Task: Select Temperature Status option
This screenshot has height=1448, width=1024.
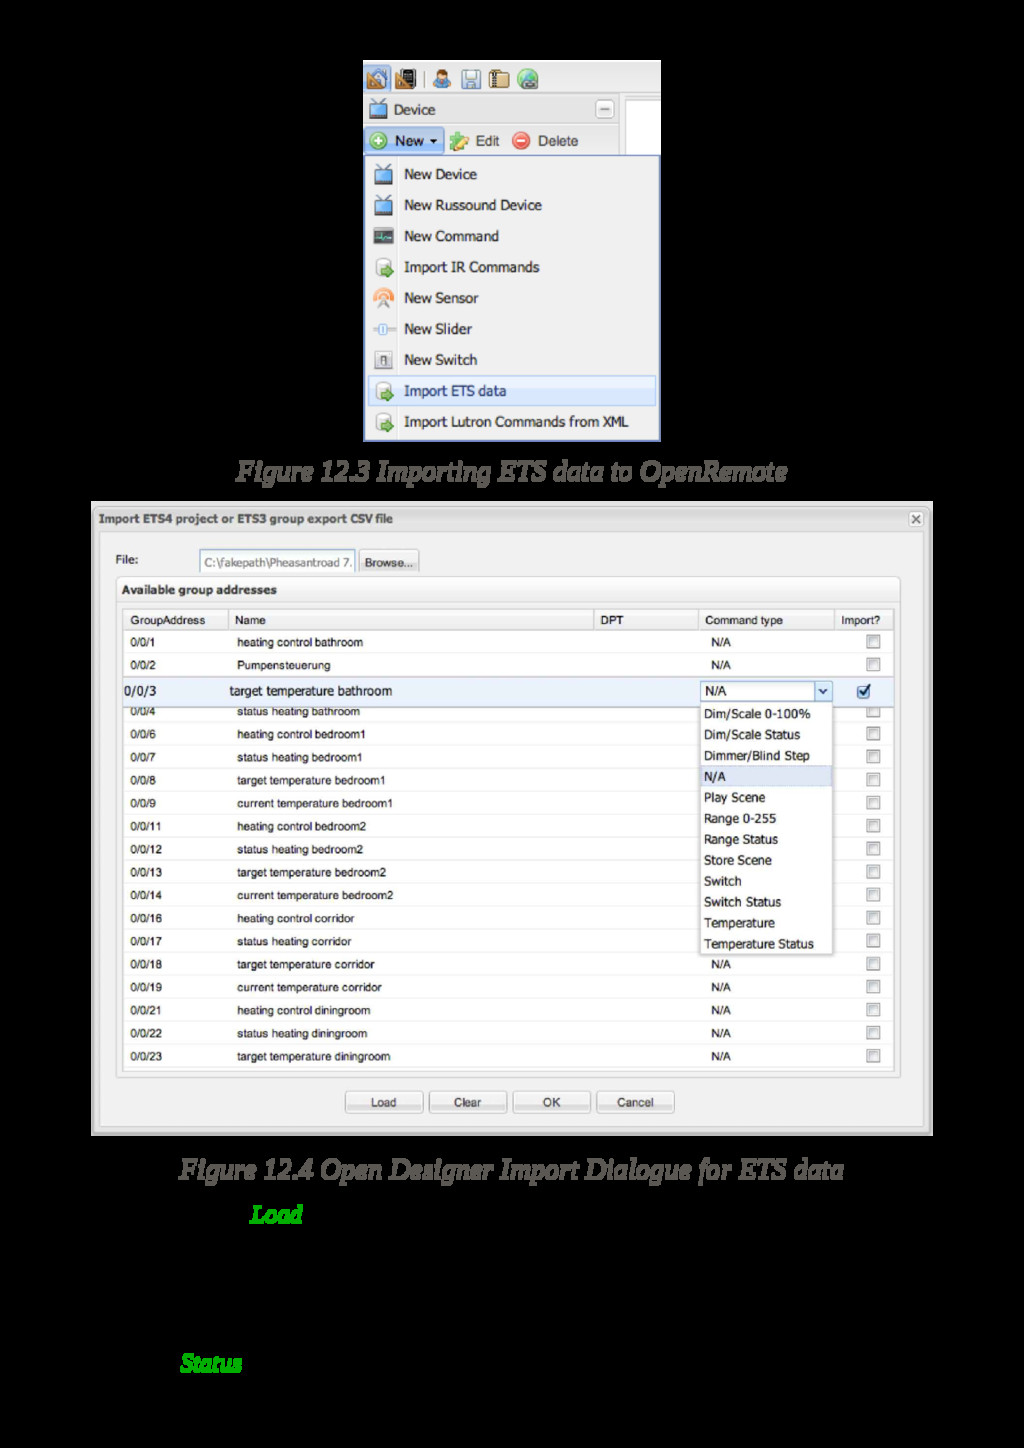Action: click(x=766, y=944)
